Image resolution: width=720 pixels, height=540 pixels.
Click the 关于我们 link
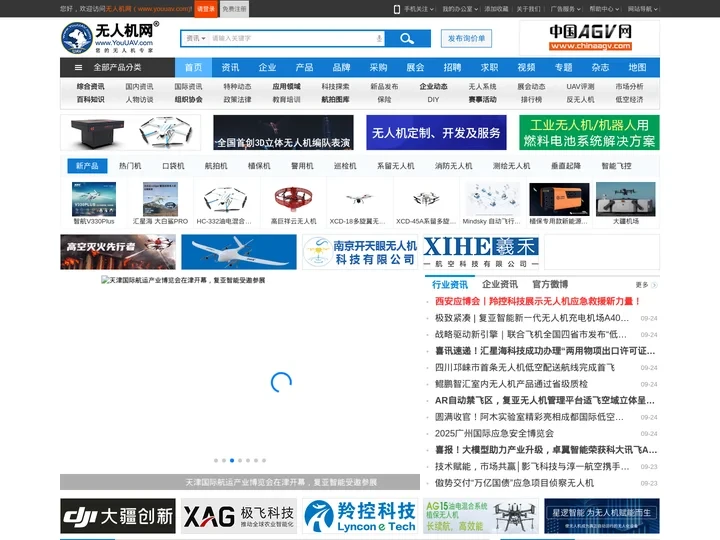(529, 9)
